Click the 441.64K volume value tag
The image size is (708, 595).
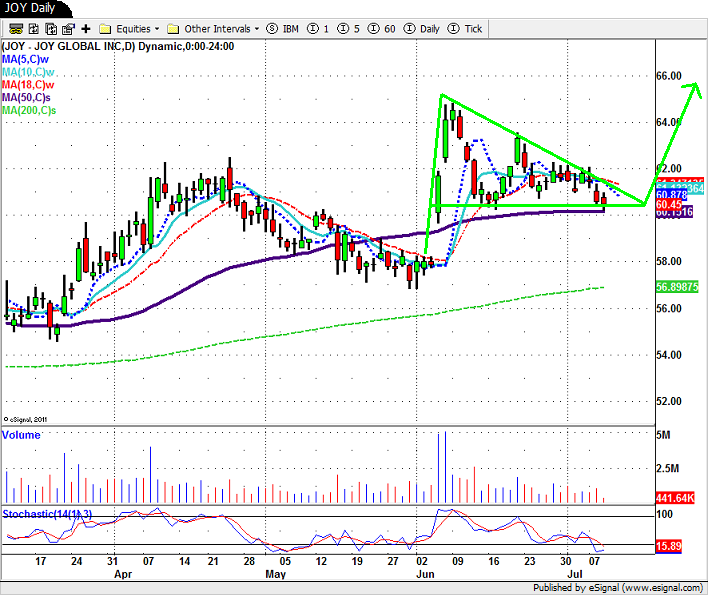[675, 498]
